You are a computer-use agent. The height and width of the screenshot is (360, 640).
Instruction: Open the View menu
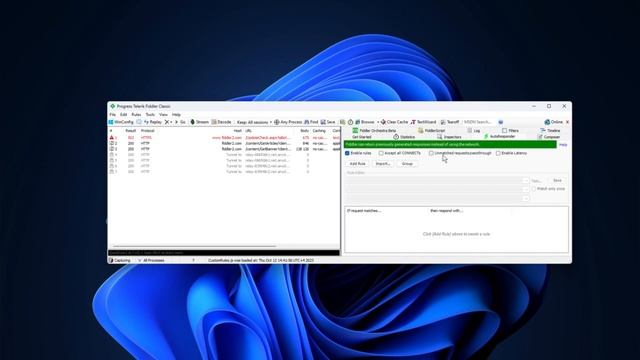pyautogui.click(x=163, y=115)
